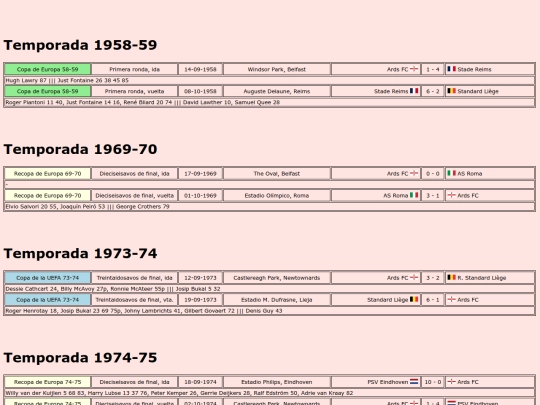The height and width of the screenshot is (405, 540).
Task: Click Dutch flag beside PSV Eindhoven, 18-09-1974 row
Action: click(414, 382)
